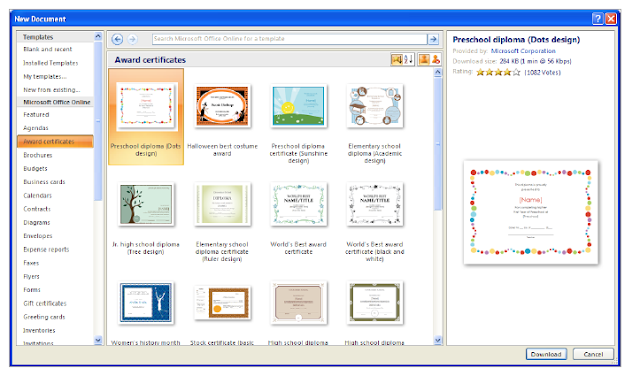Click the Cancel button
This screenshot has width=640, height=376.
click(593, 354)
